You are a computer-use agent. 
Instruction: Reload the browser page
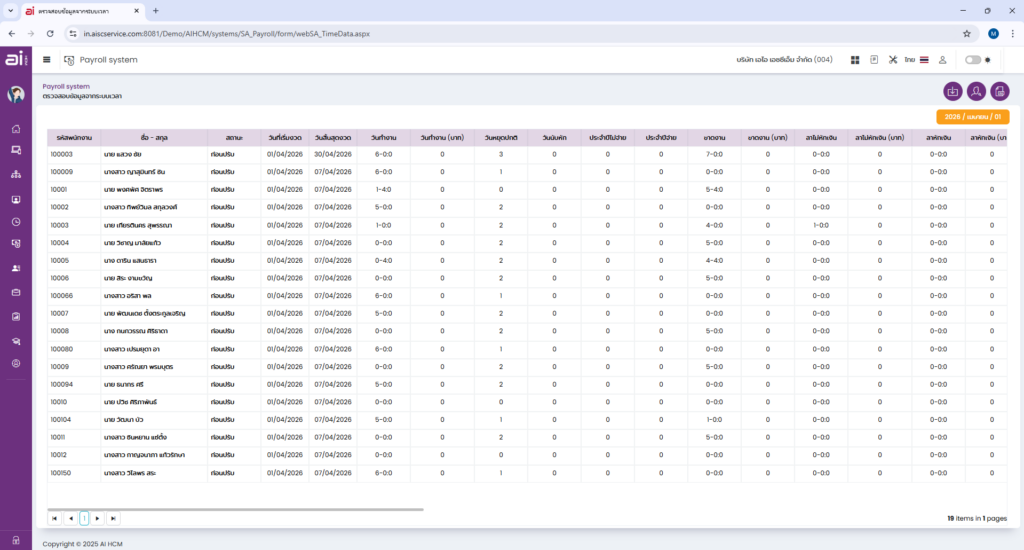(x=50, y=33)
